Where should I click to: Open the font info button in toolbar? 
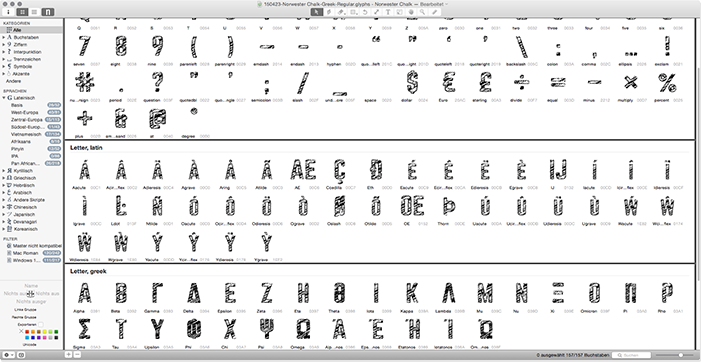tap(9, 12)
